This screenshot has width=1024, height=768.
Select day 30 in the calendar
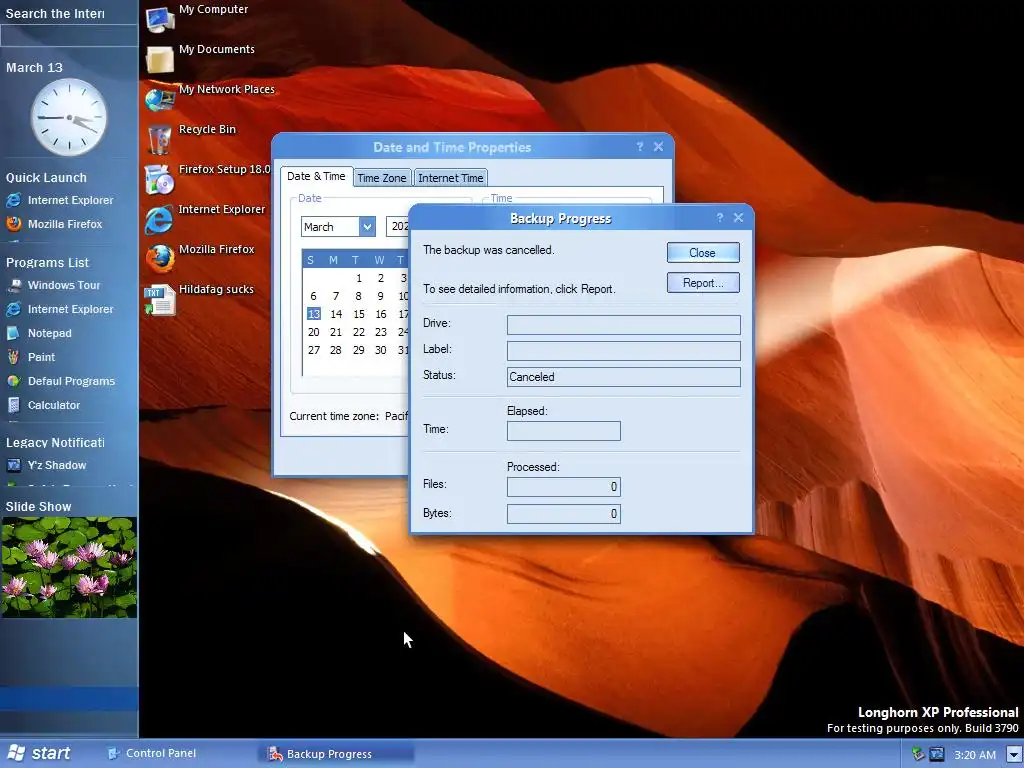click(381, 350)
